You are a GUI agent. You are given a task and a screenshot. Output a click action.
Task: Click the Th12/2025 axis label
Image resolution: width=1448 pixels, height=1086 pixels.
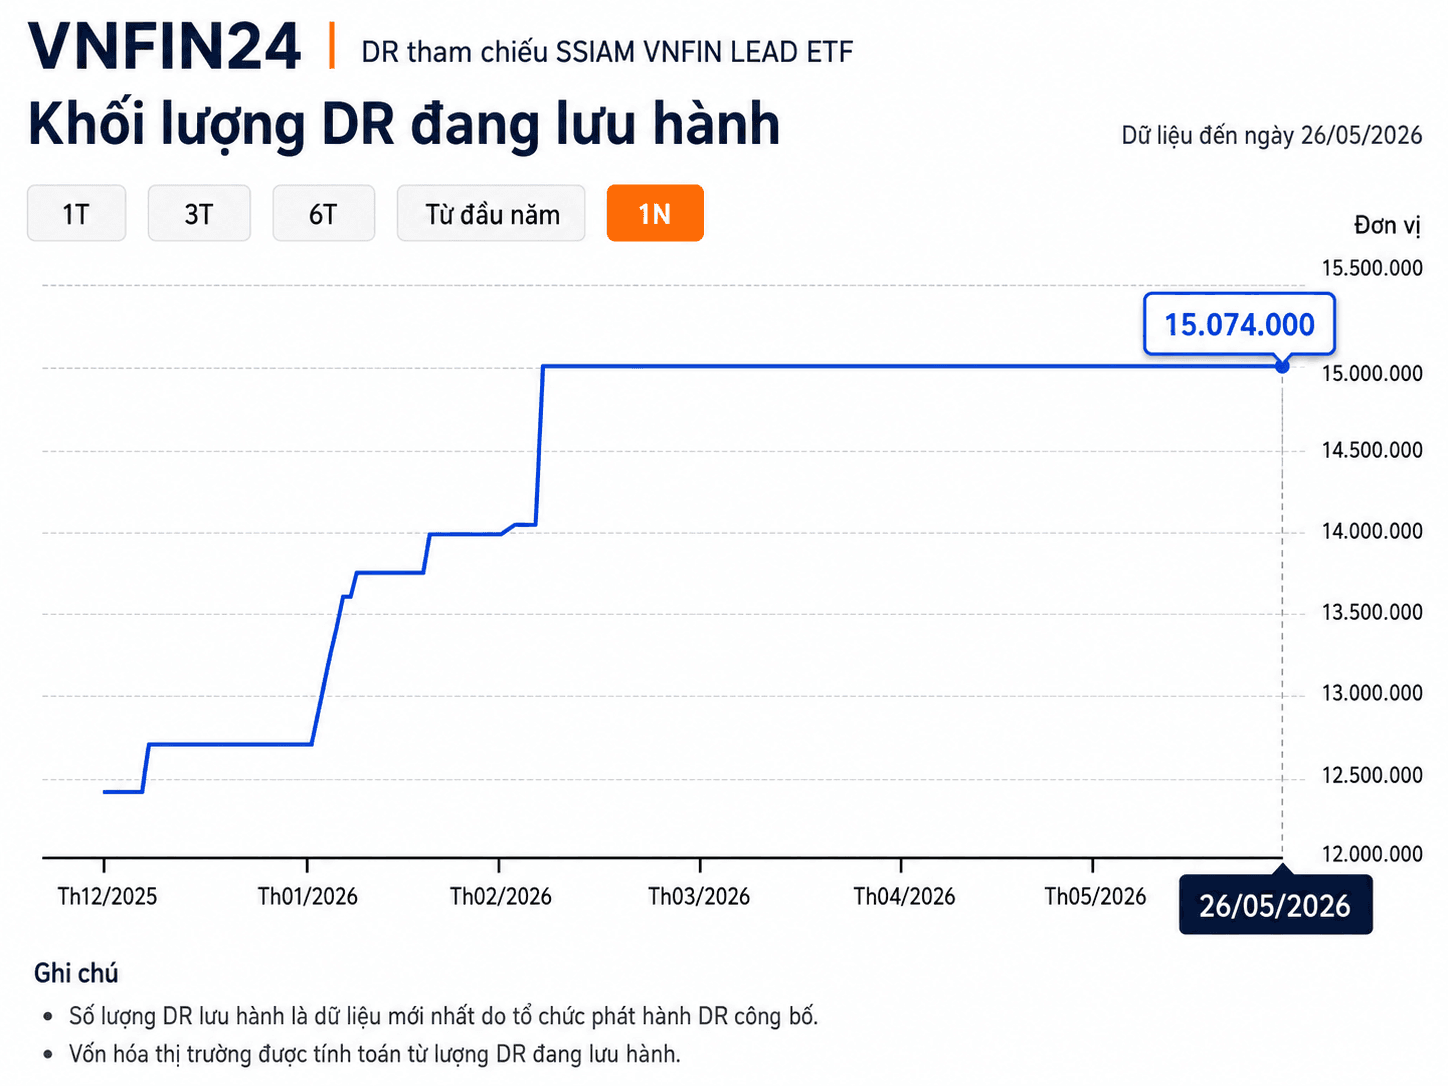pos(107,896)
